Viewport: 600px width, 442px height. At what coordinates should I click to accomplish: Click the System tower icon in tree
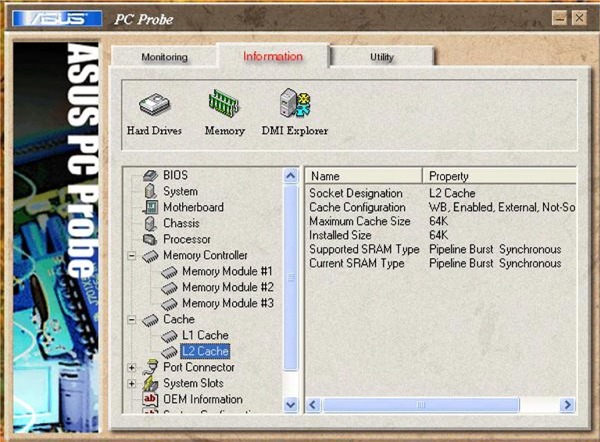[150, 191]
